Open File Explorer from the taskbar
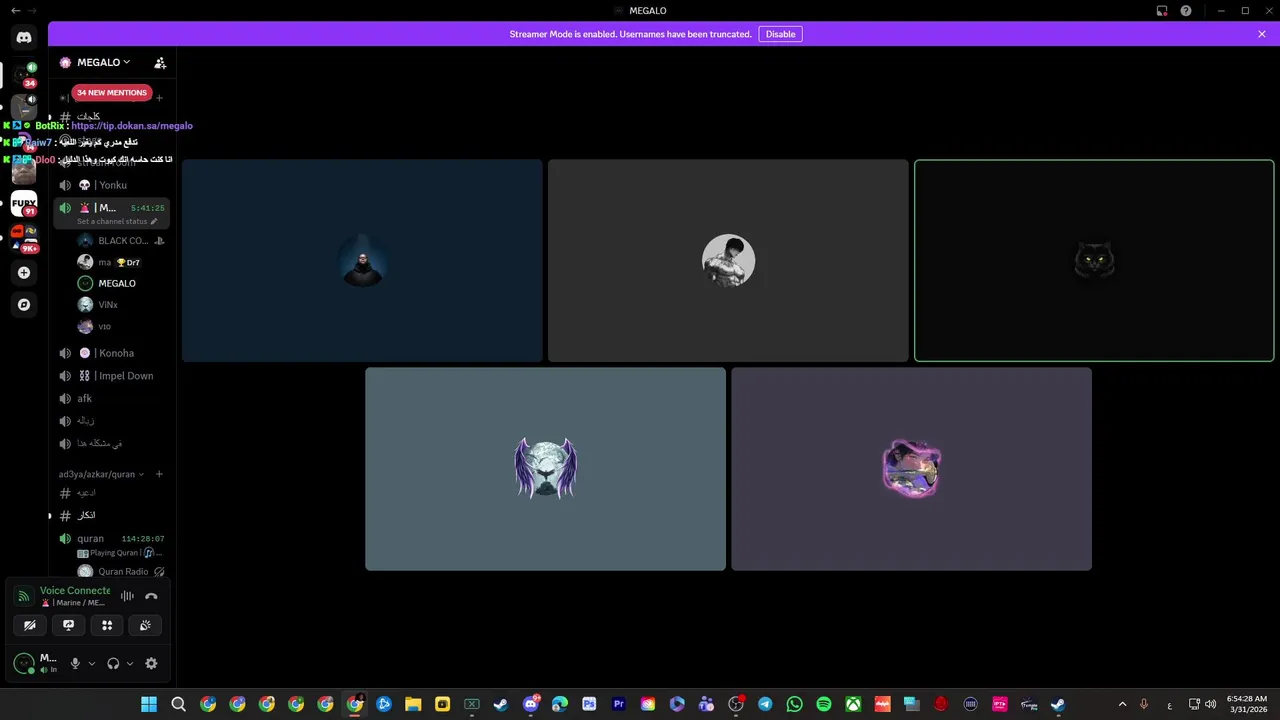Viewport: 1280px width, 720px height. pyautogui.click(x=413, y=704)
